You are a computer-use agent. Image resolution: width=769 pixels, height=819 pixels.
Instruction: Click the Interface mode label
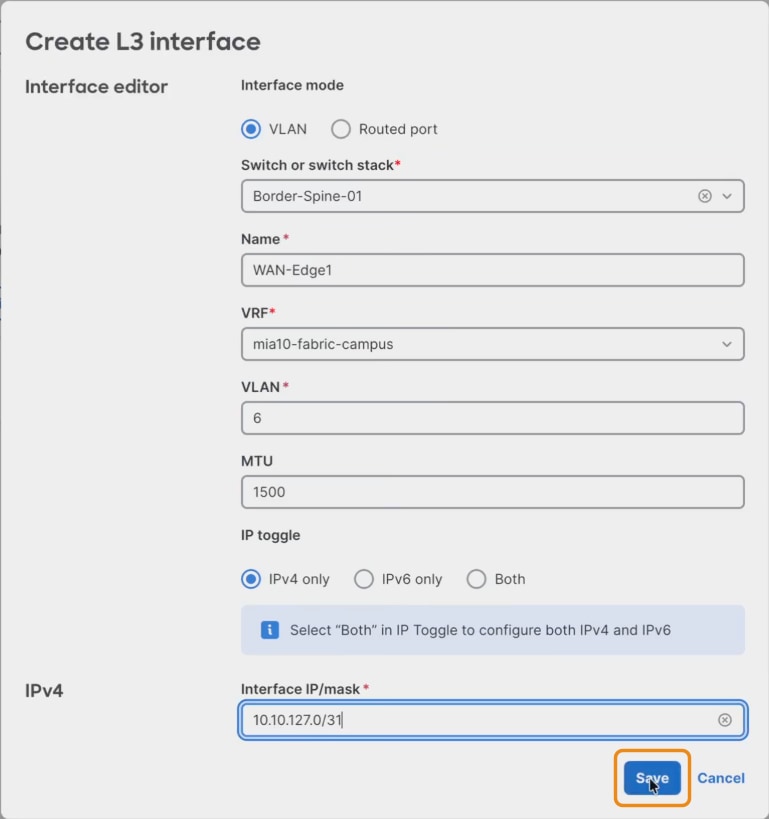292,85
